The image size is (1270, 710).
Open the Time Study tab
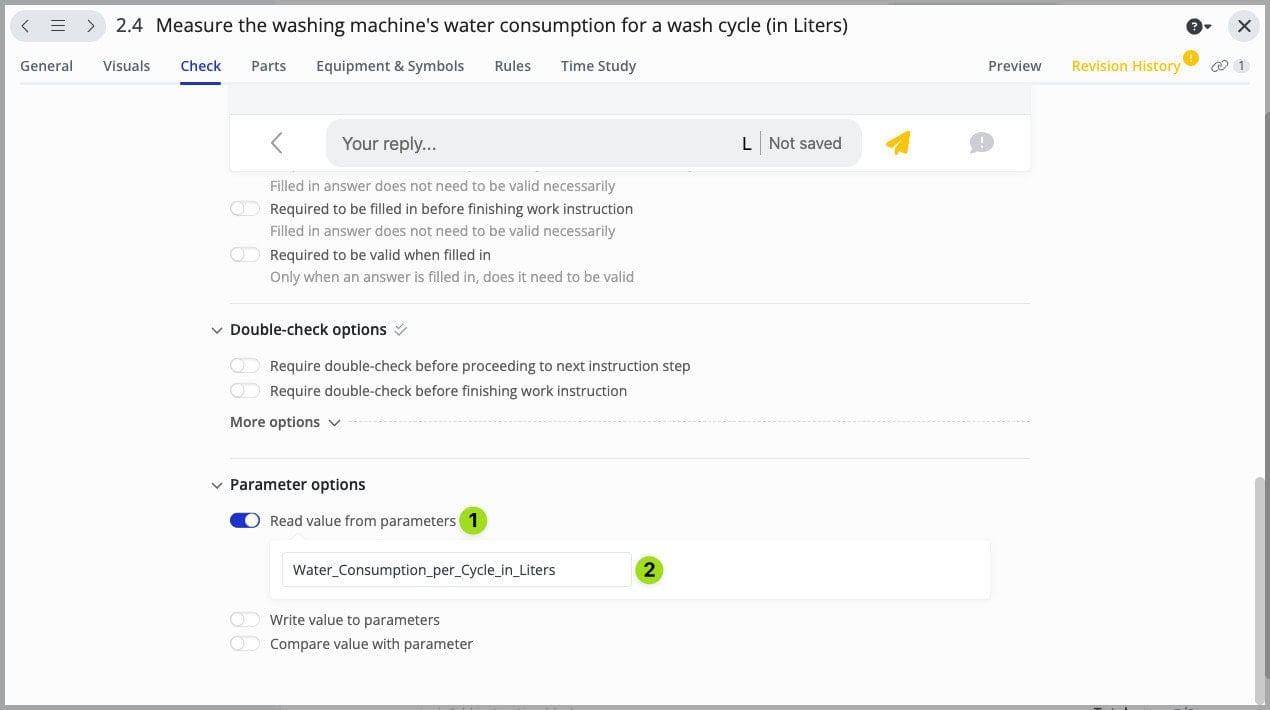pyautogui.click(x=598, y=66)
